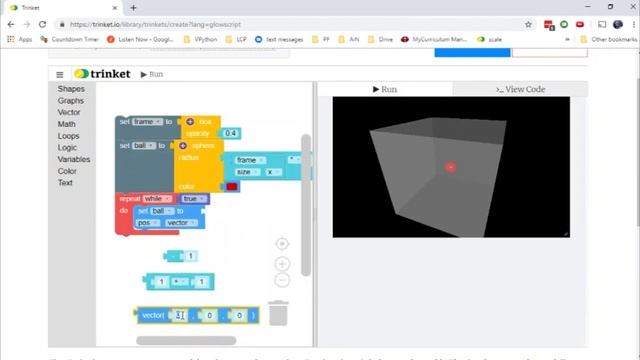Run the program from the trinket toolbar

pos(152,74)
